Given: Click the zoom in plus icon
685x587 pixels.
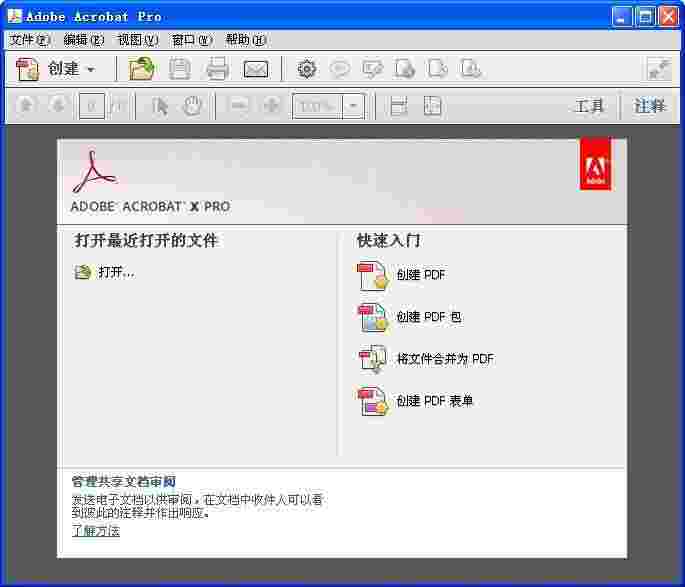Looking at the screenshot, I should click(x=272, y=105).
